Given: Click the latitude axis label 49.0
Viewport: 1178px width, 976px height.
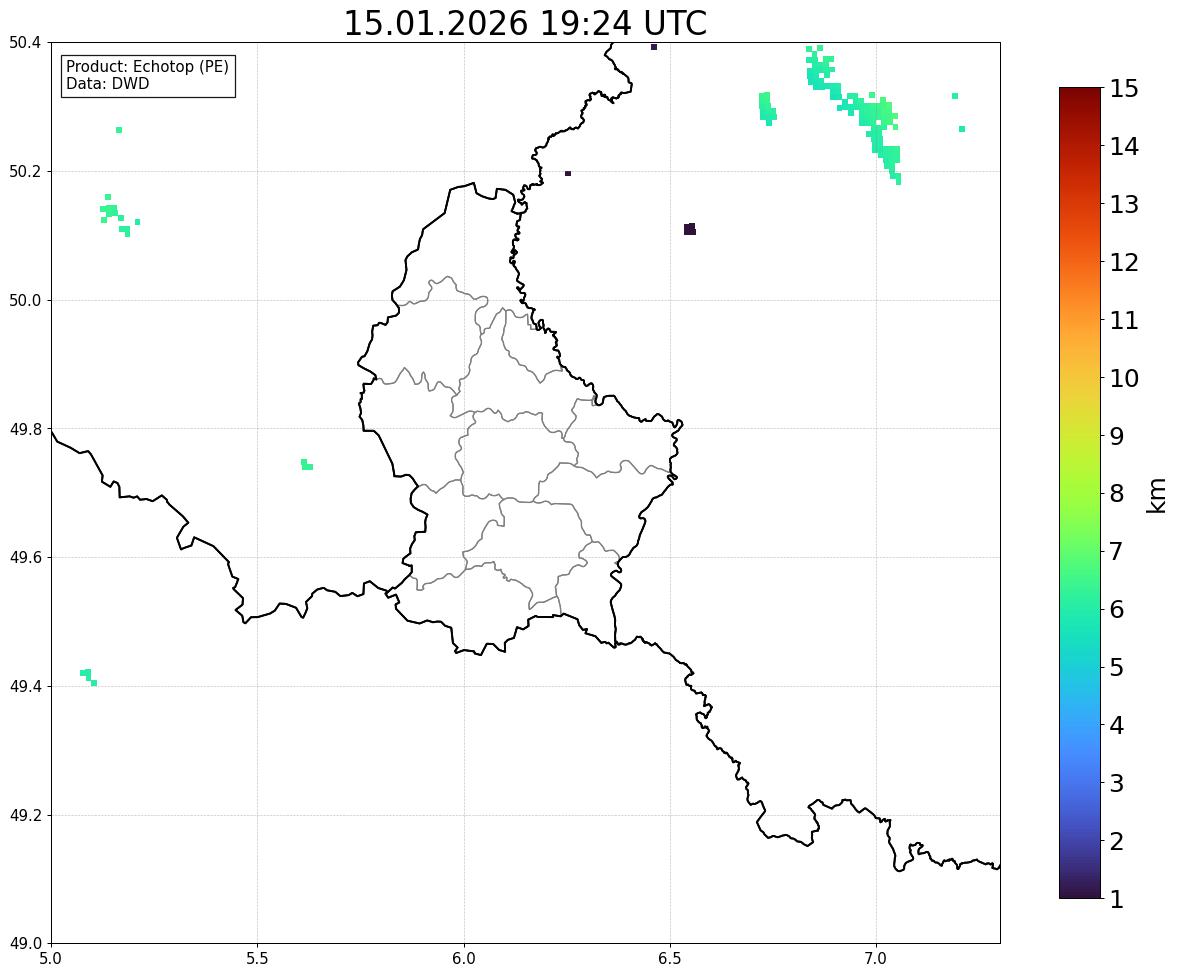Looking at the screenshot, I should point(26,944).
